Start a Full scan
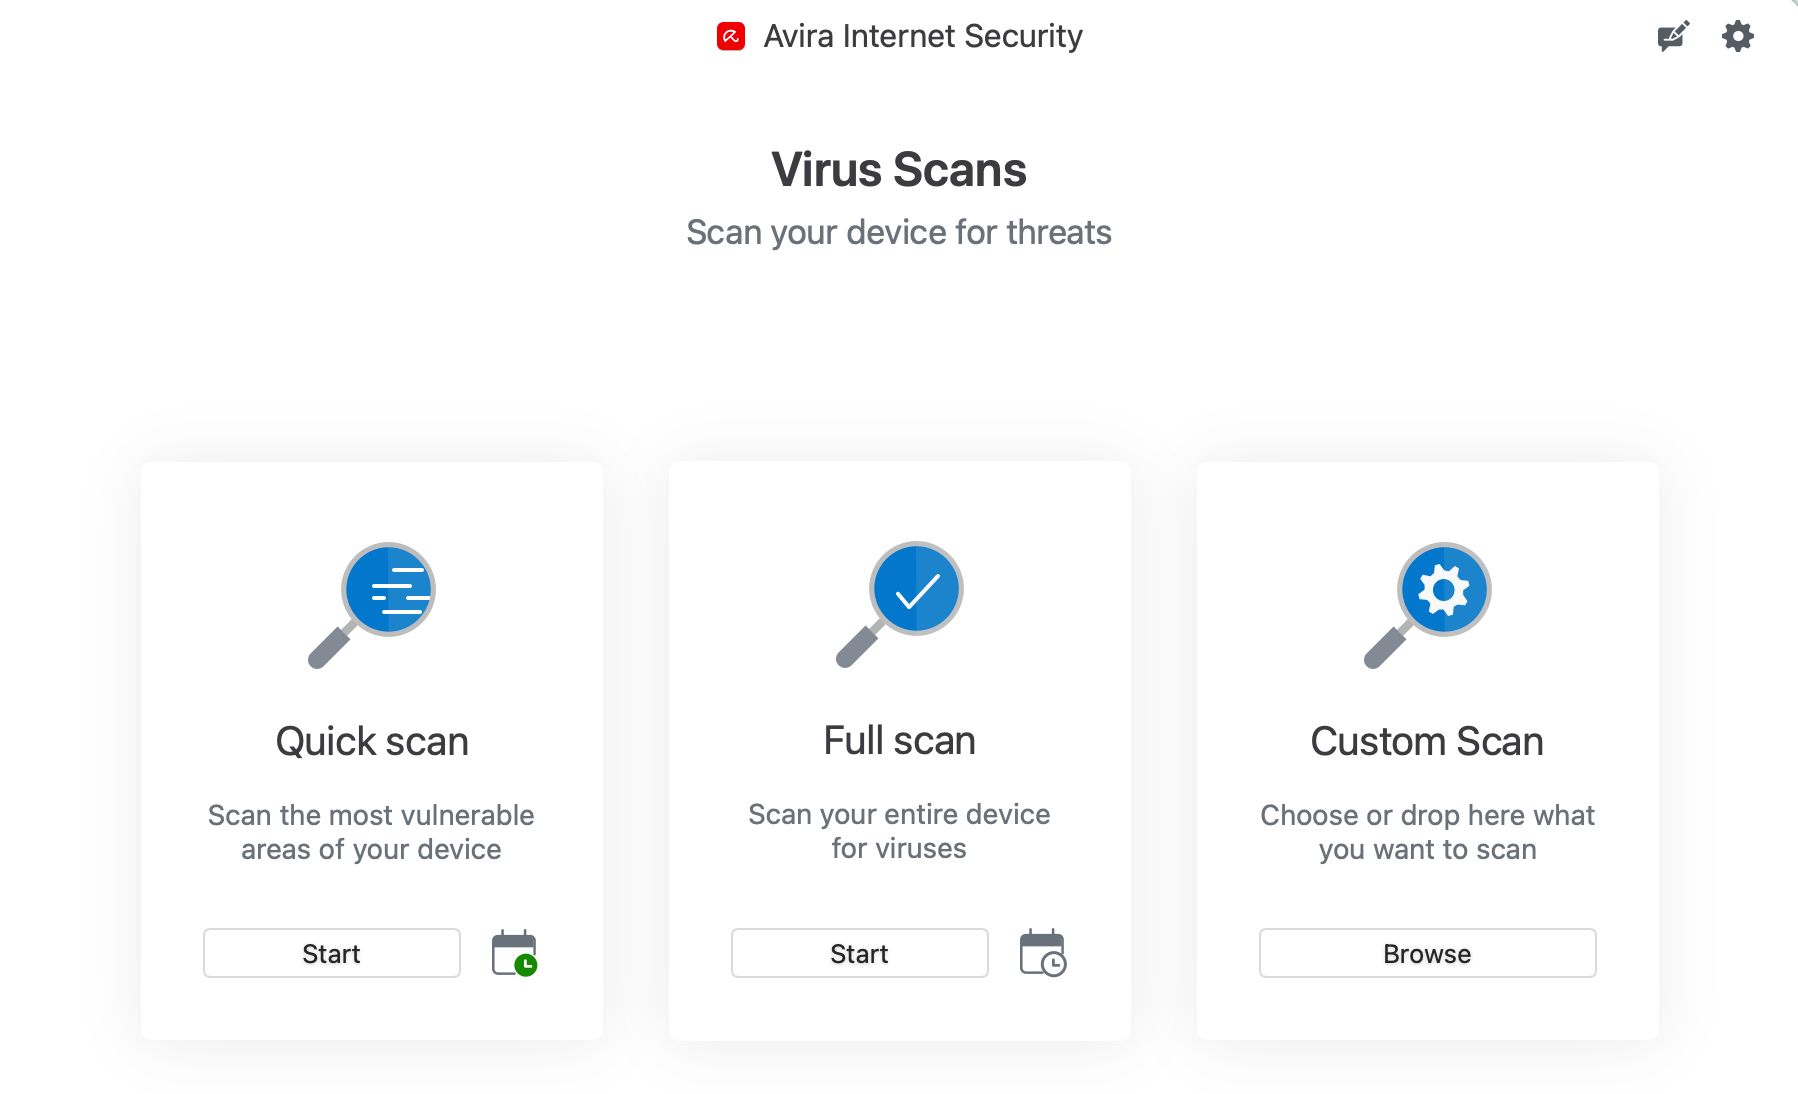Screen dimensions: 1798x1094 coord(859,953)
